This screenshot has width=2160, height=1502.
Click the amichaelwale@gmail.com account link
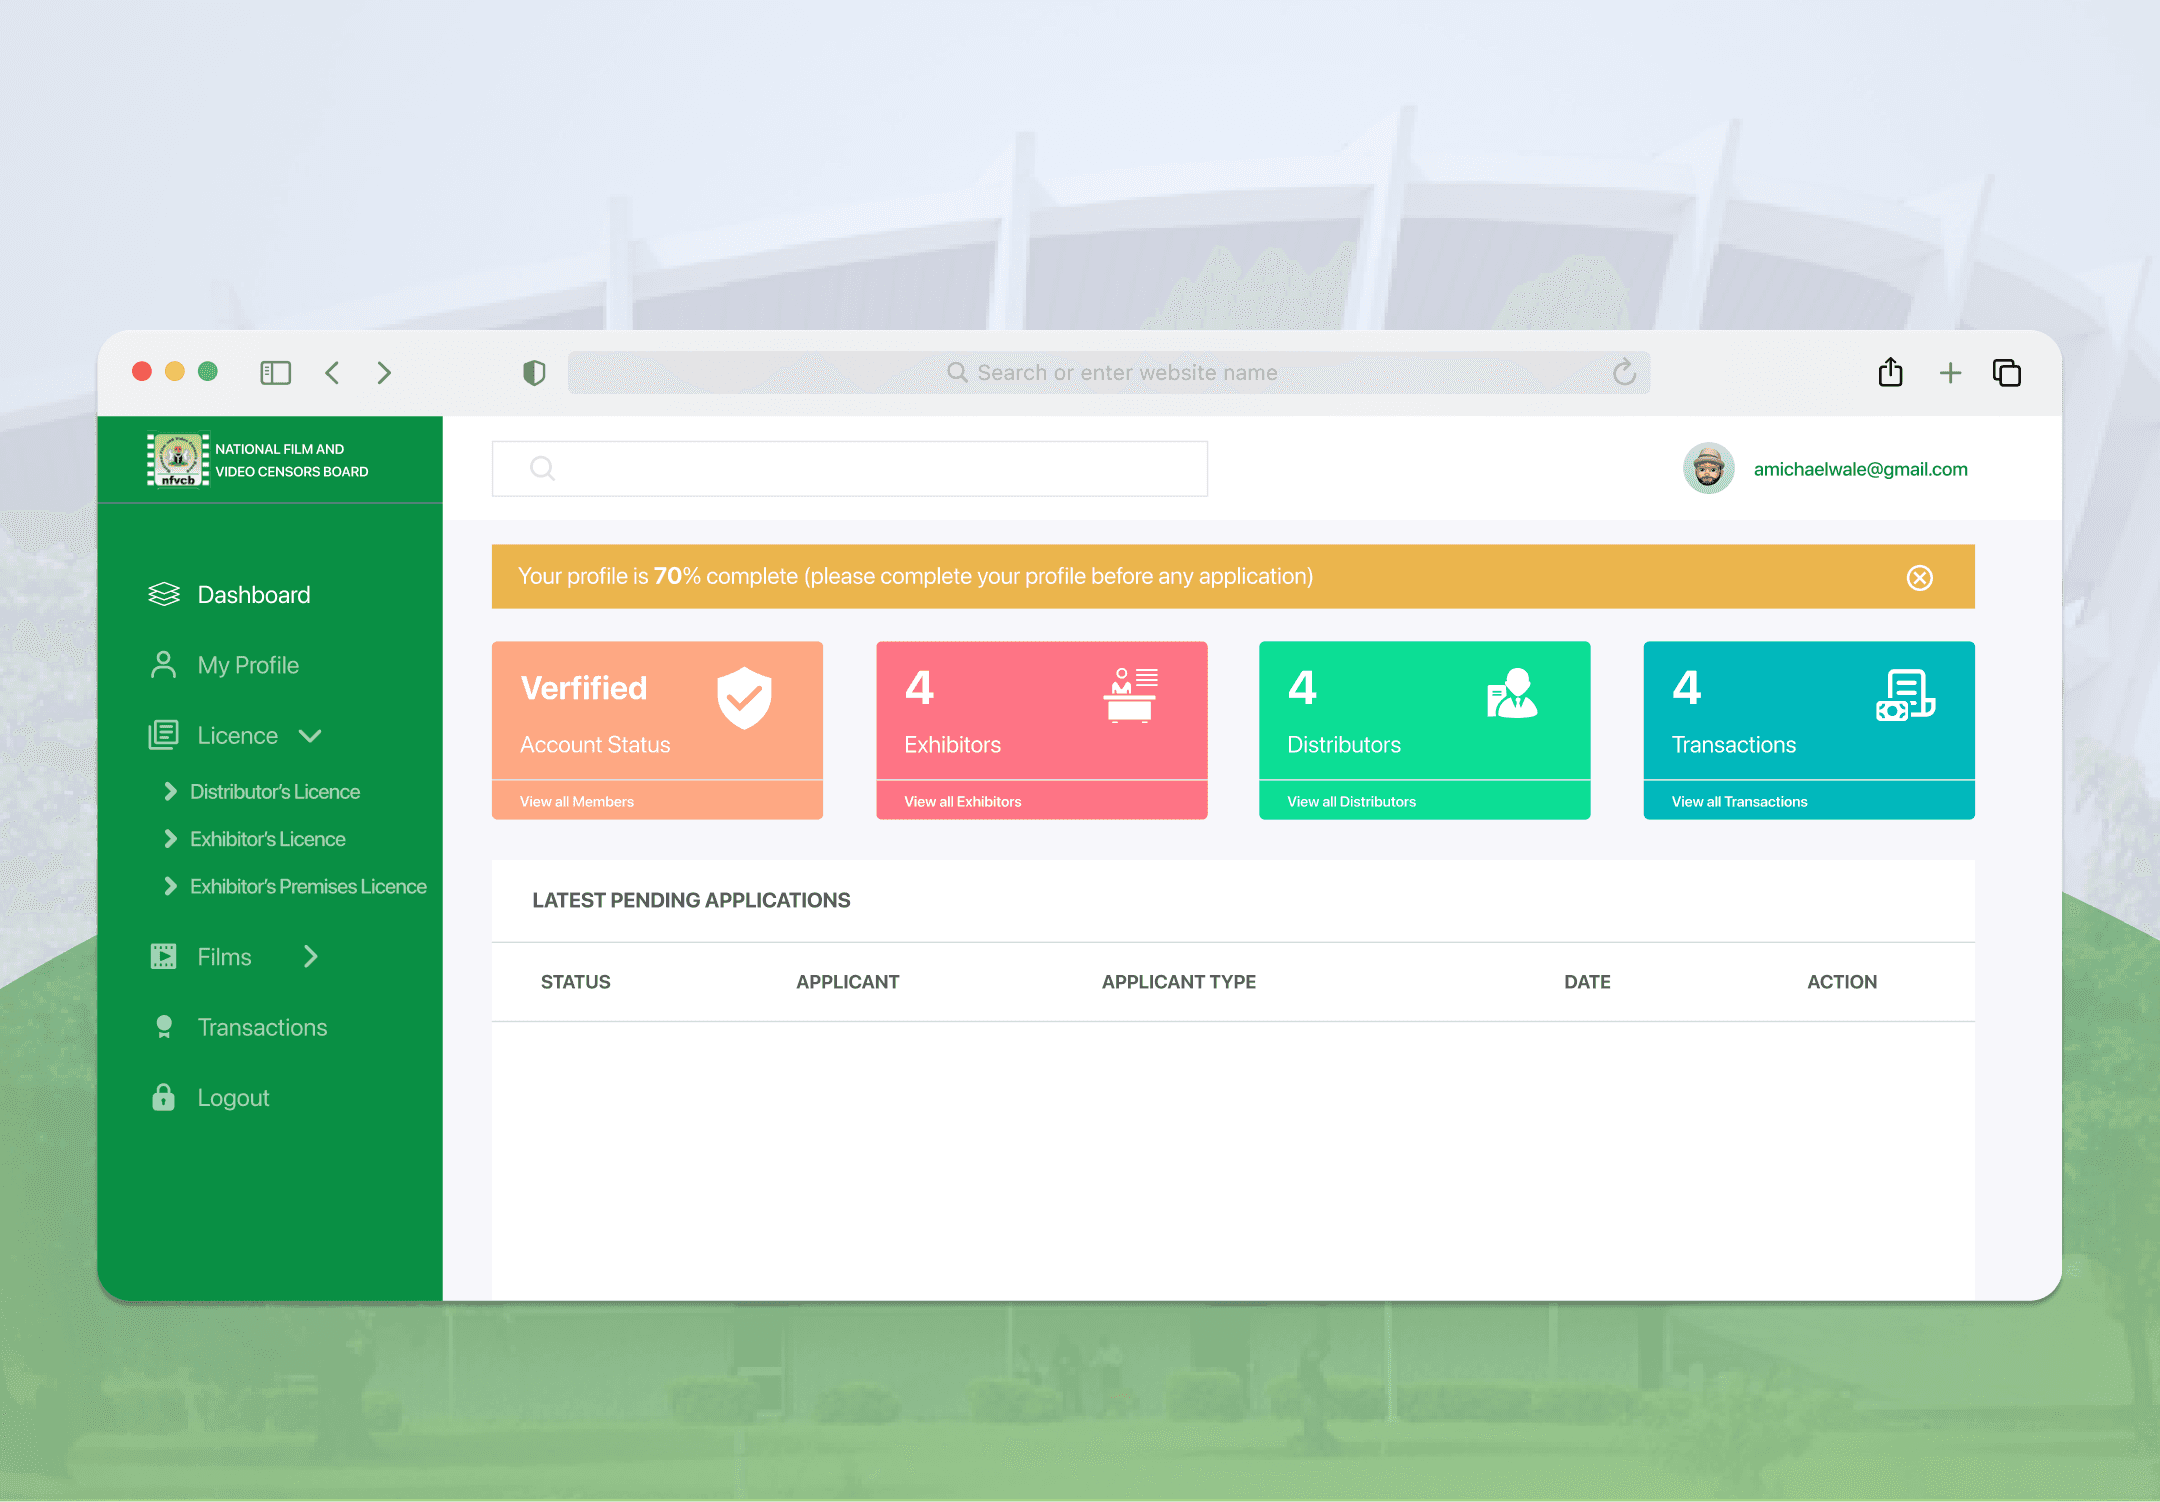click(x=1861, y=469)
